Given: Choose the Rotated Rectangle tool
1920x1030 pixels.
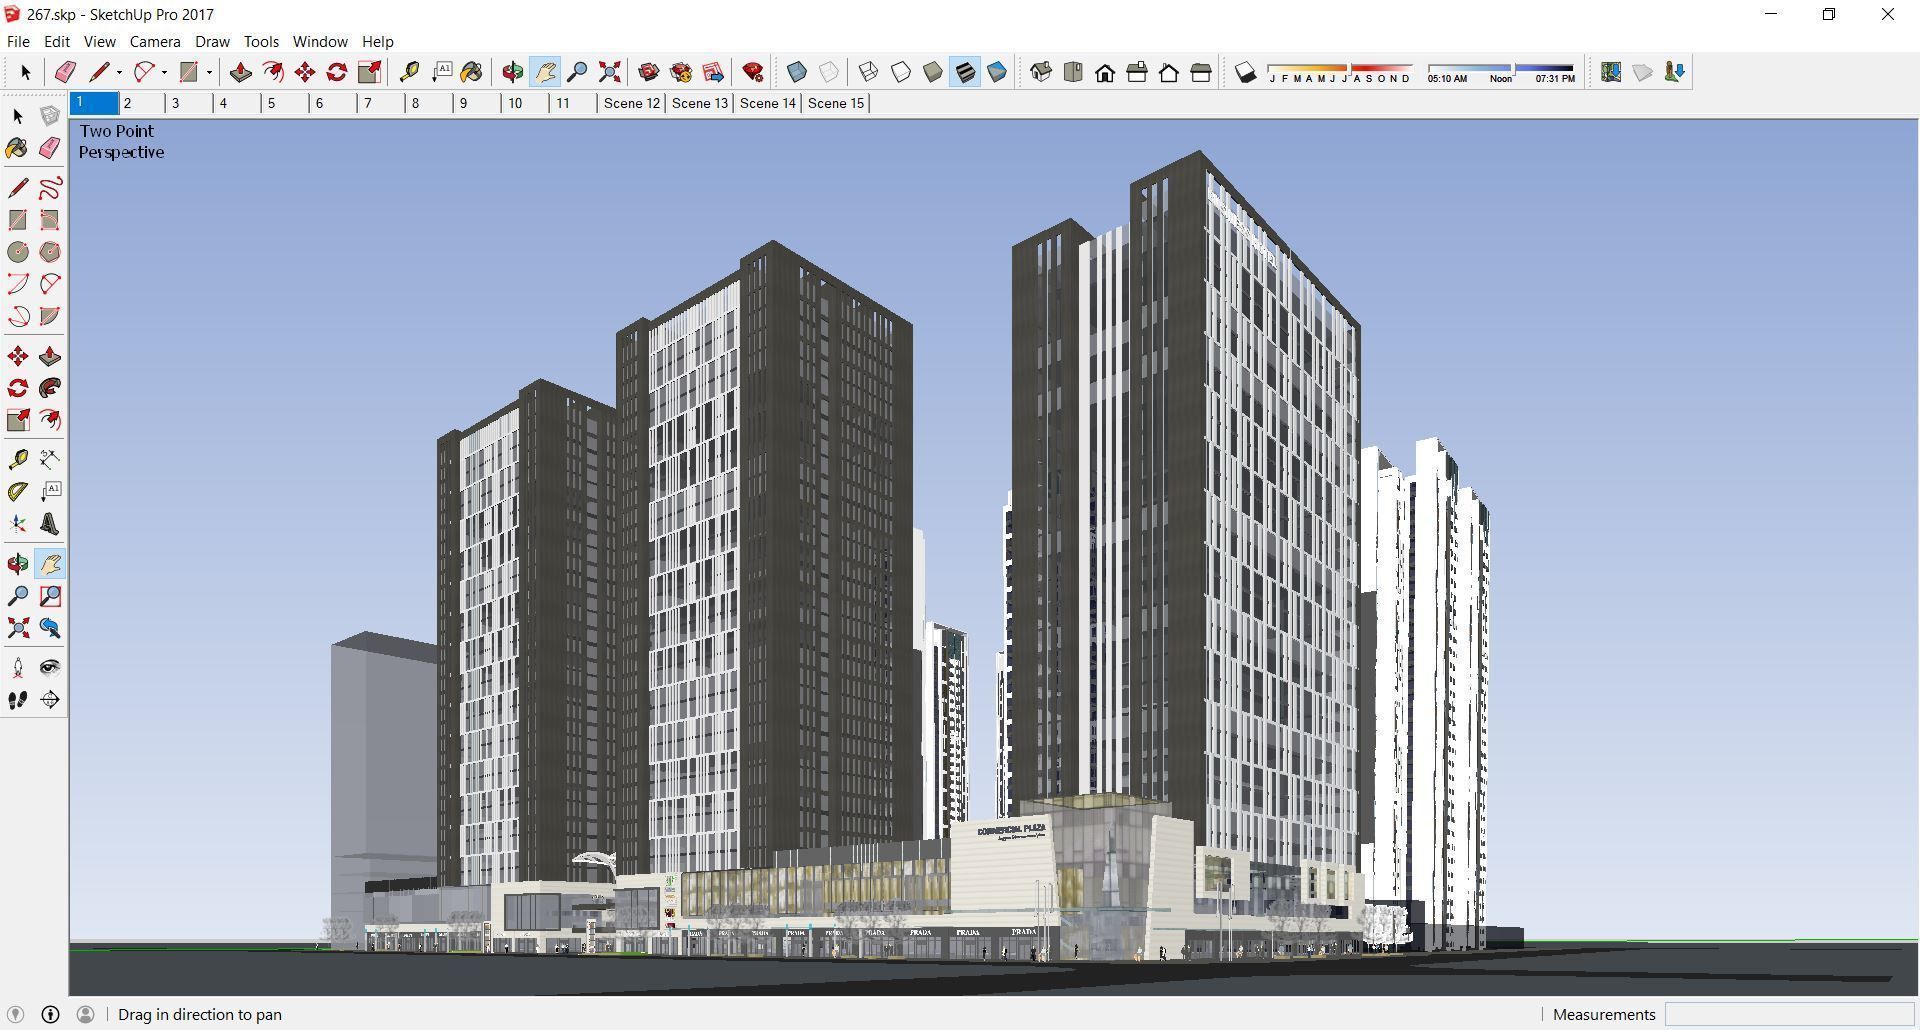Looking at the screenshot, I should pyautogui.click(x=50, y=220).
